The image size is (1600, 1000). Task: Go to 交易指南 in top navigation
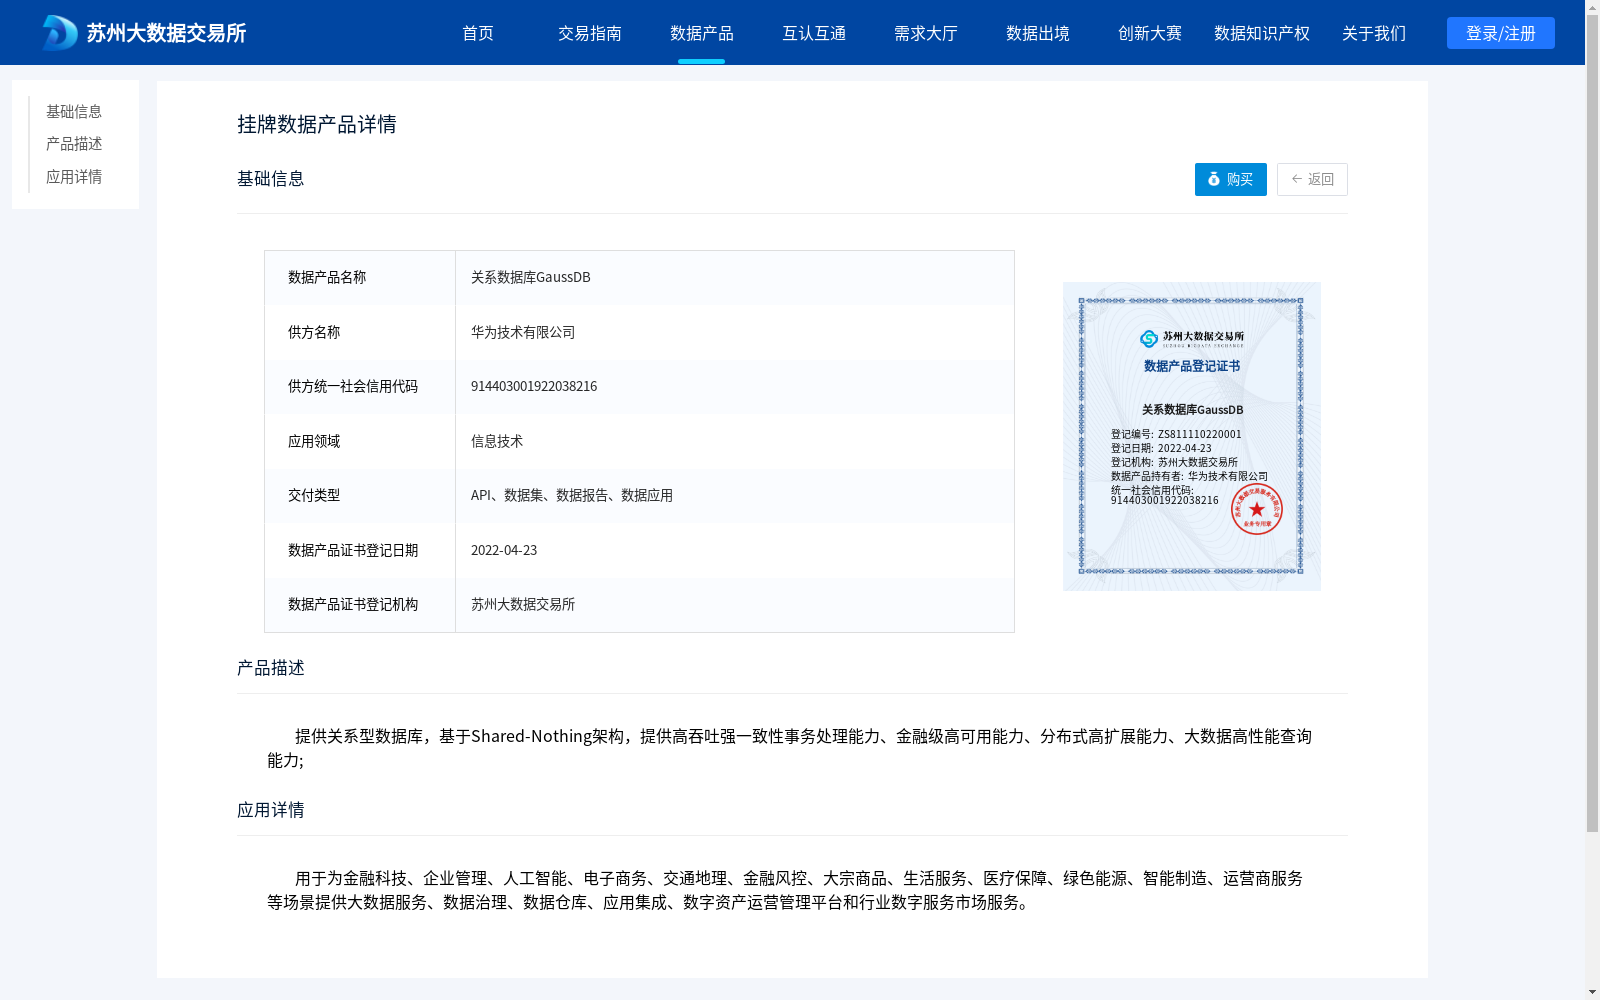pyautogui.click(x=590, y=33)
